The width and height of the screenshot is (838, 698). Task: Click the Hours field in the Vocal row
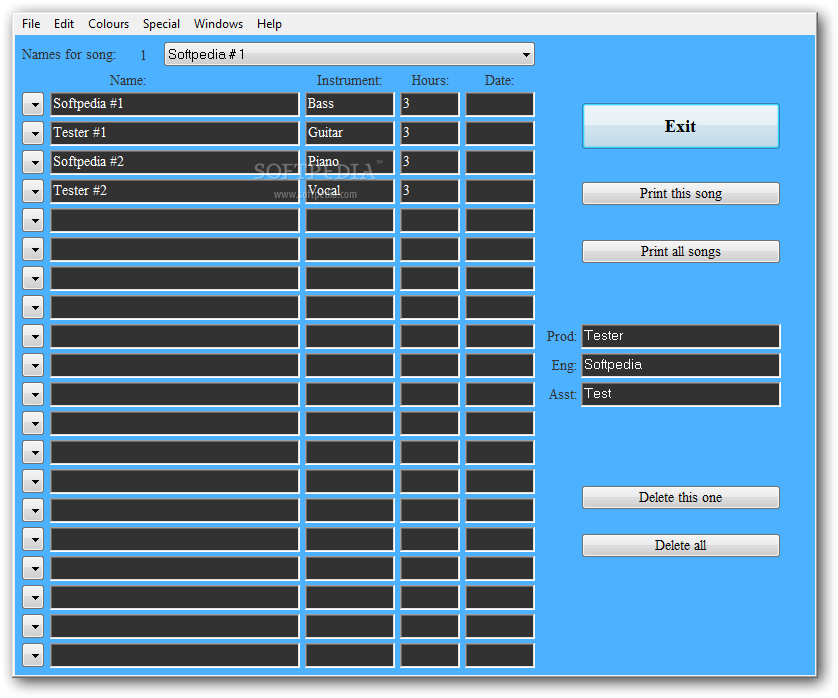click(x=430, y=191)
